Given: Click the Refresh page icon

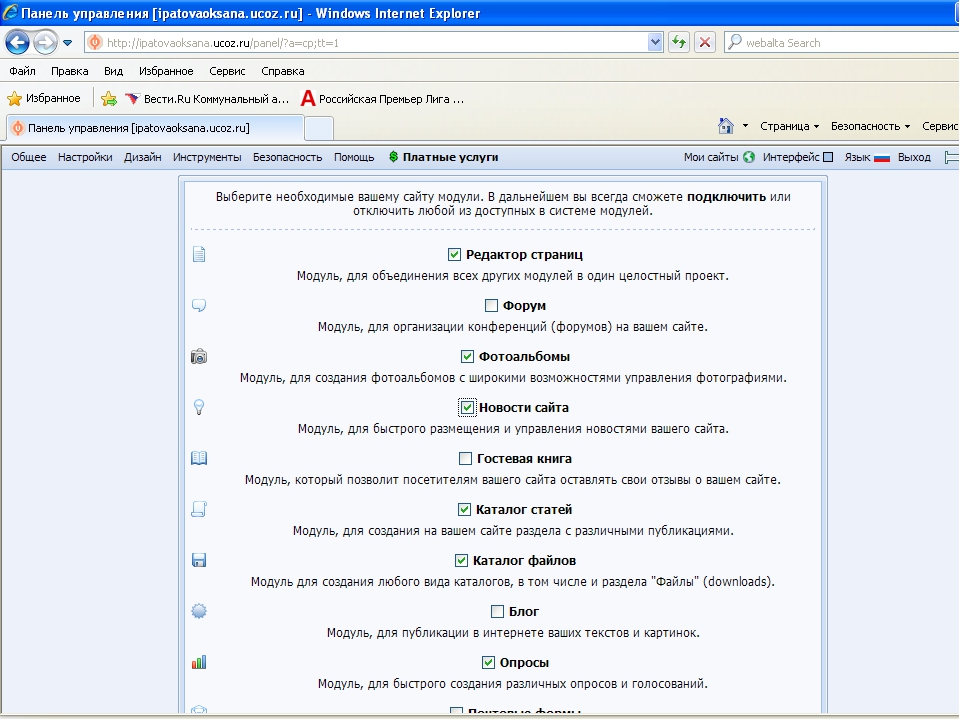Looking at the screenshot, I should point(679,42).
